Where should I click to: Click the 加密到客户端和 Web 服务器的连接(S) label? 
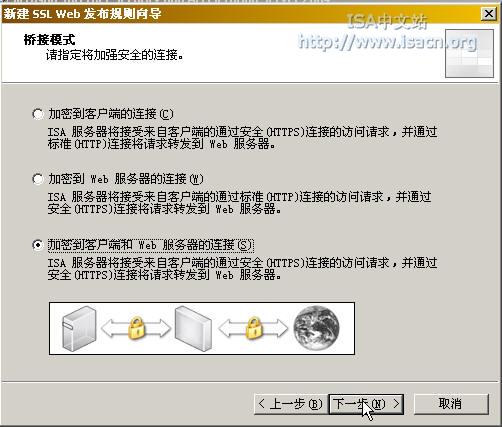(x=151, y=245)
